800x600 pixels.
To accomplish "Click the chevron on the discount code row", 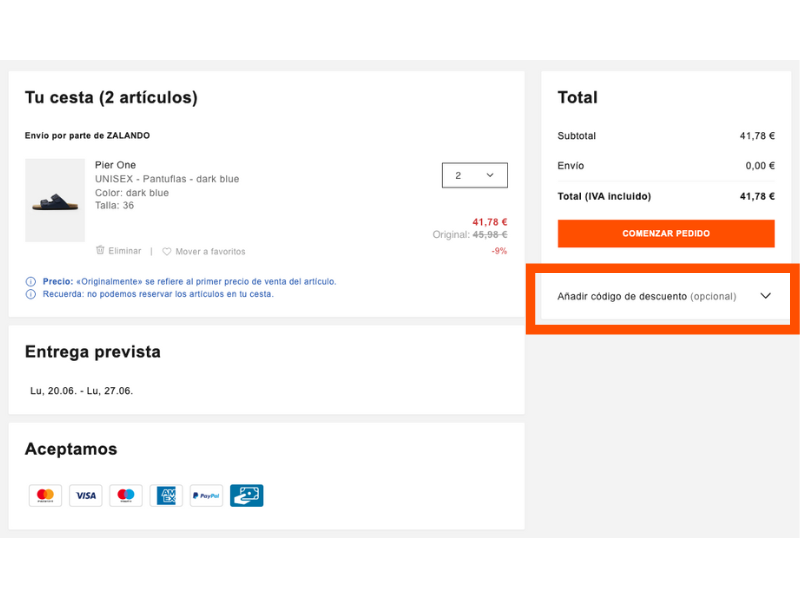I will click(766, 296).
